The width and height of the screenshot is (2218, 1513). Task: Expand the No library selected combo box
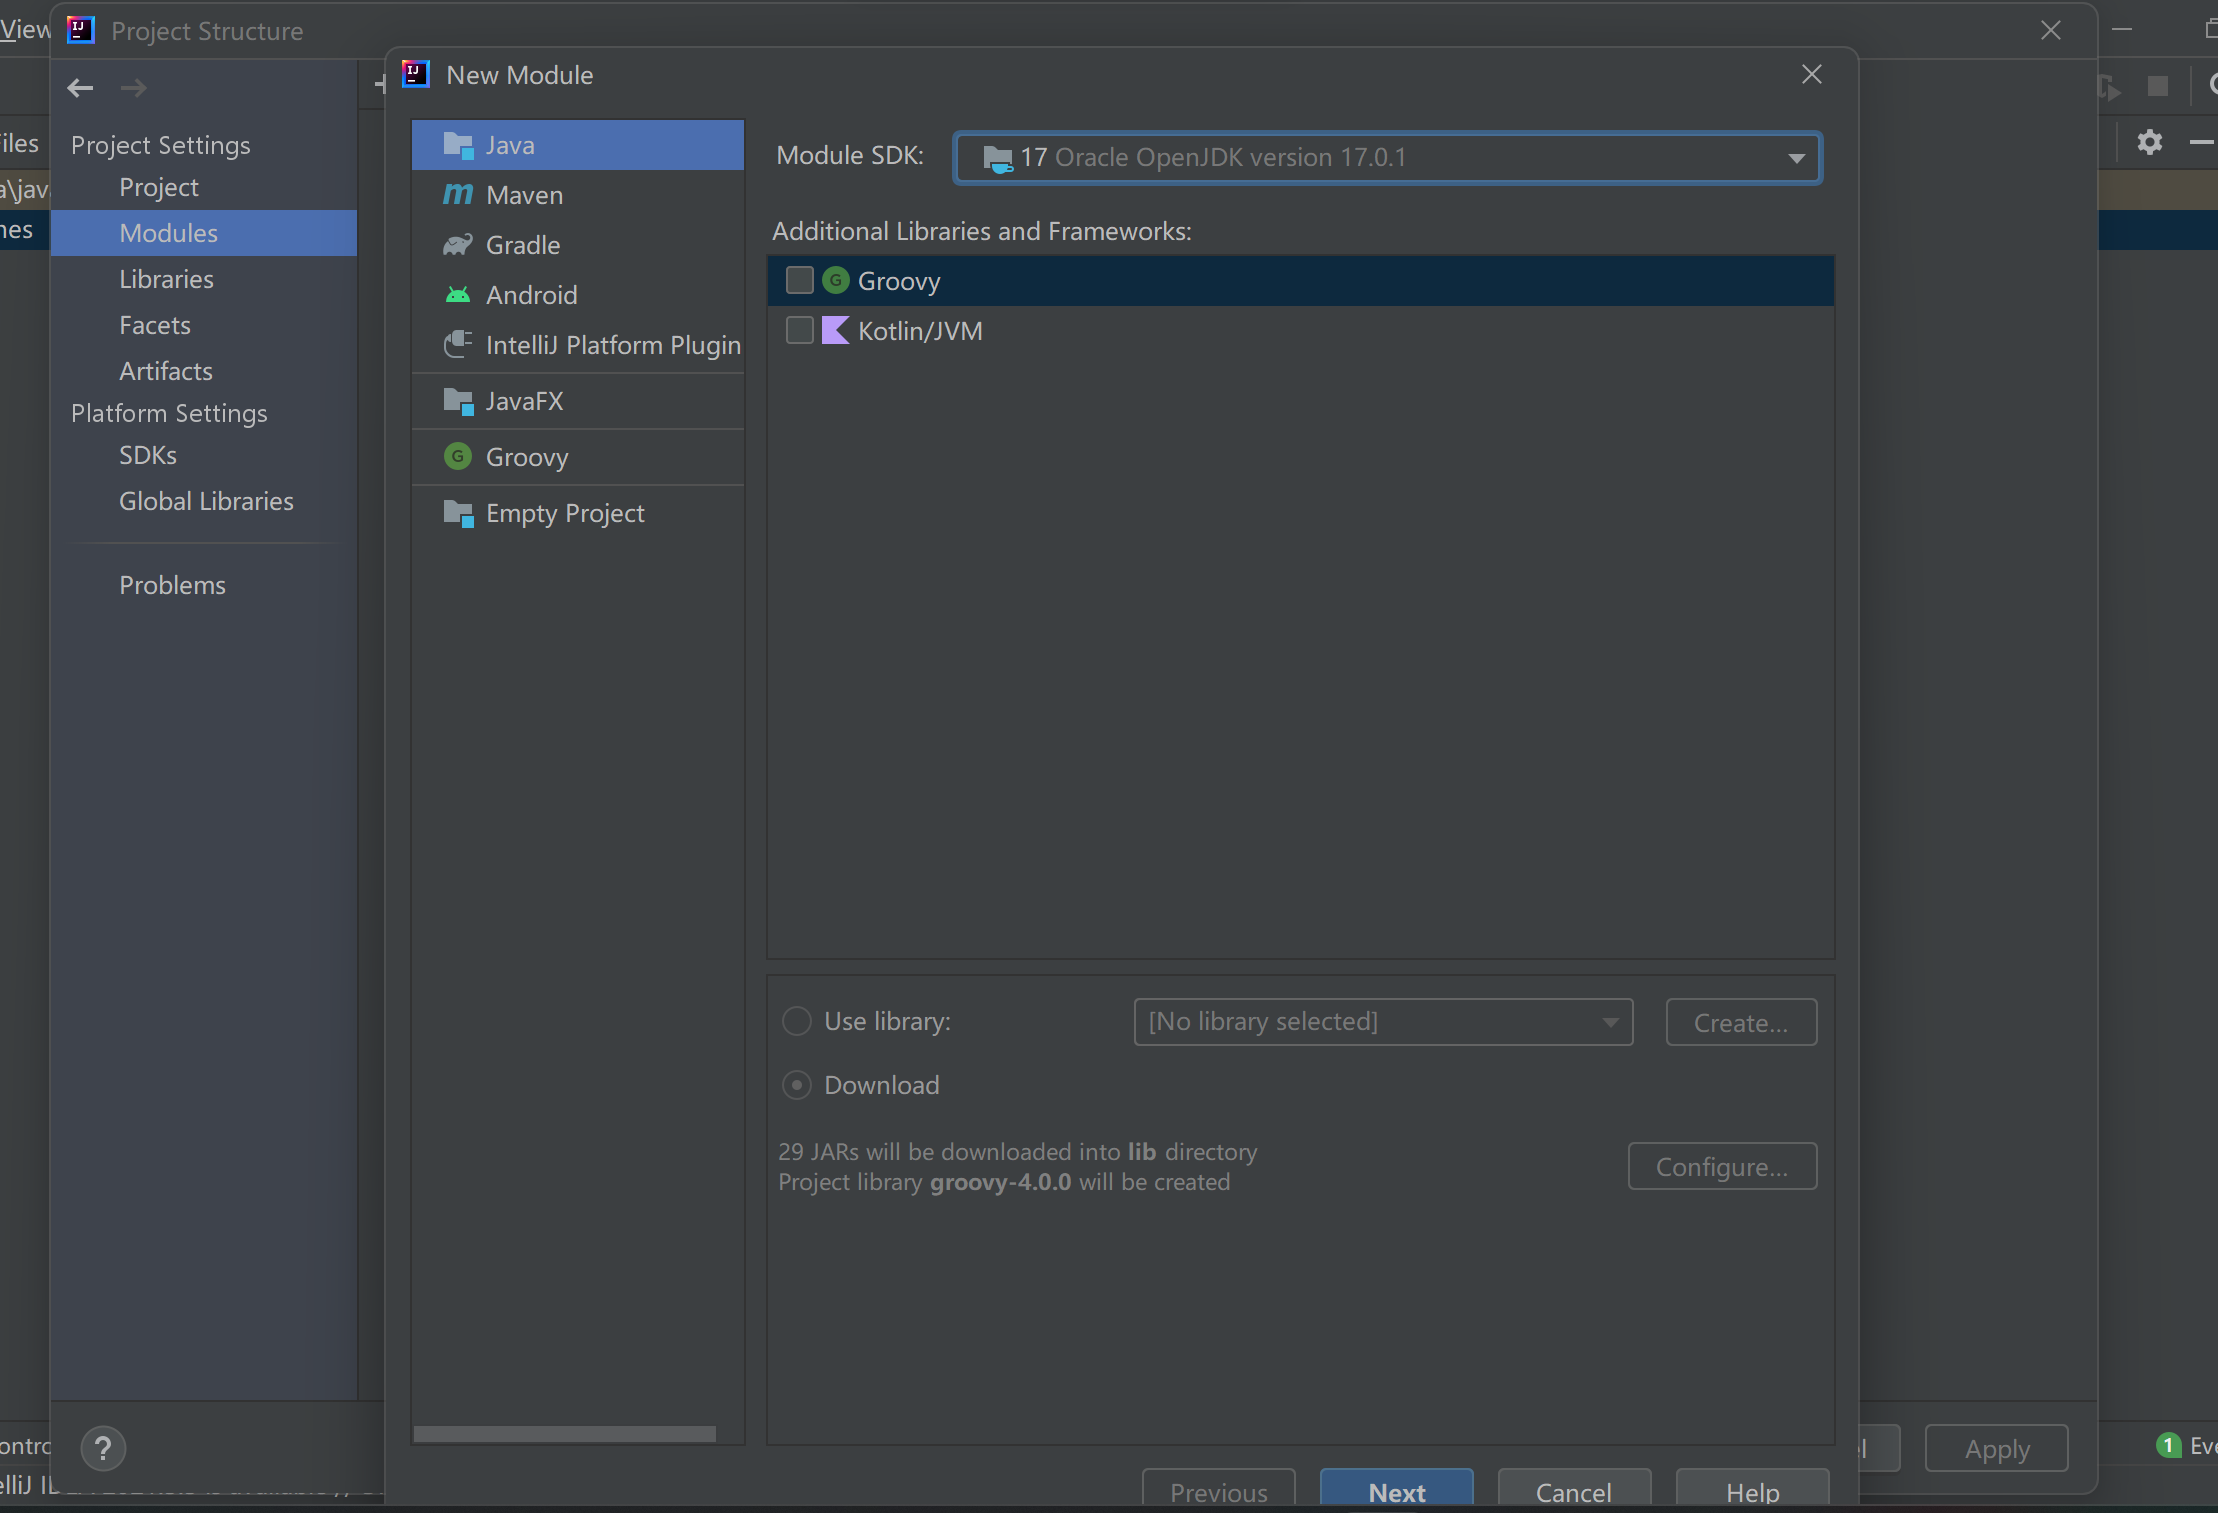1382,1022
